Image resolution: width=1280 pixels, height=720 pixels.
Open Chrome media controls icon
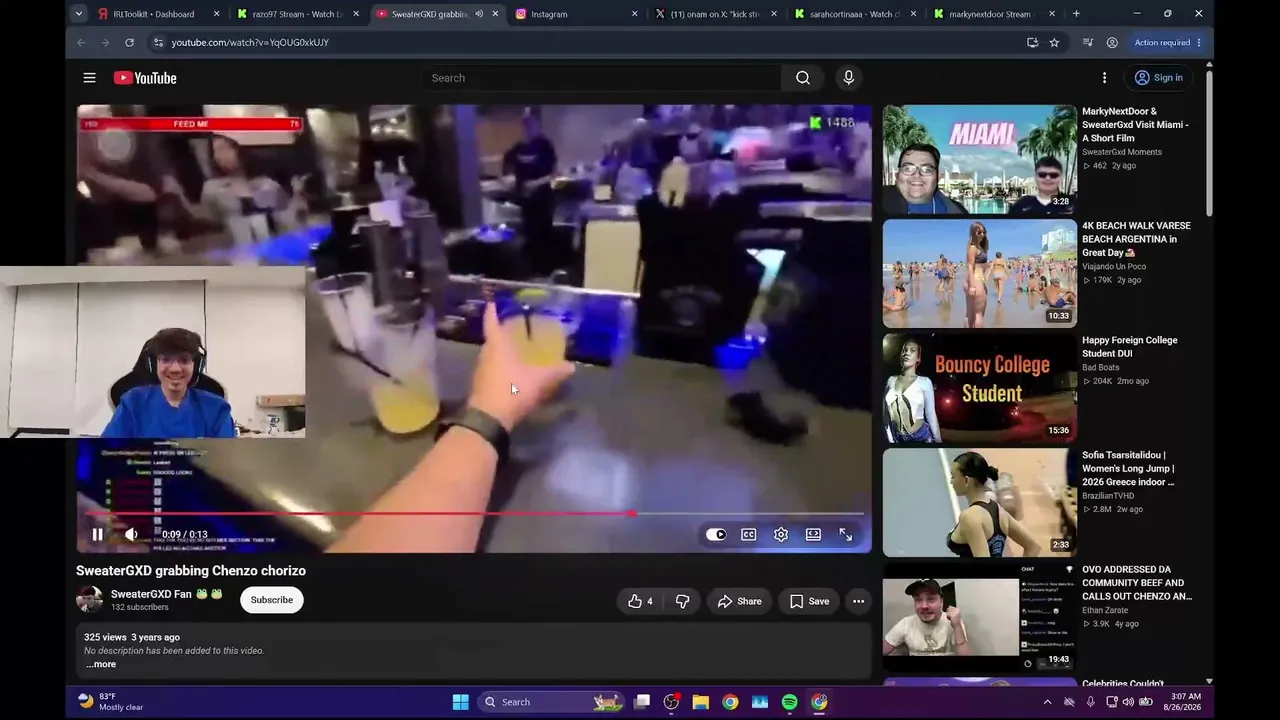click(x=1088, y=43)
